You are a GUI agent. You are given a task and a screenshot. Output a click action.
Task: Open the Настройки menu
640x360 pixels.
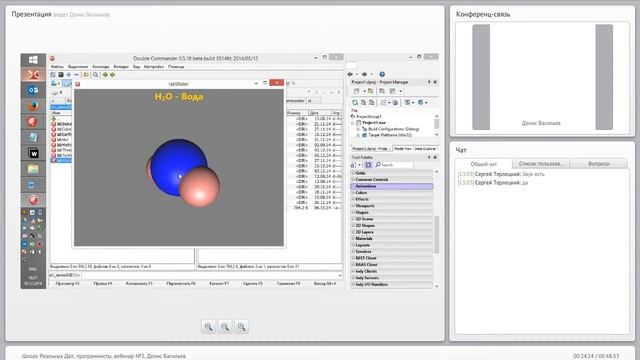tap(153, 67)
